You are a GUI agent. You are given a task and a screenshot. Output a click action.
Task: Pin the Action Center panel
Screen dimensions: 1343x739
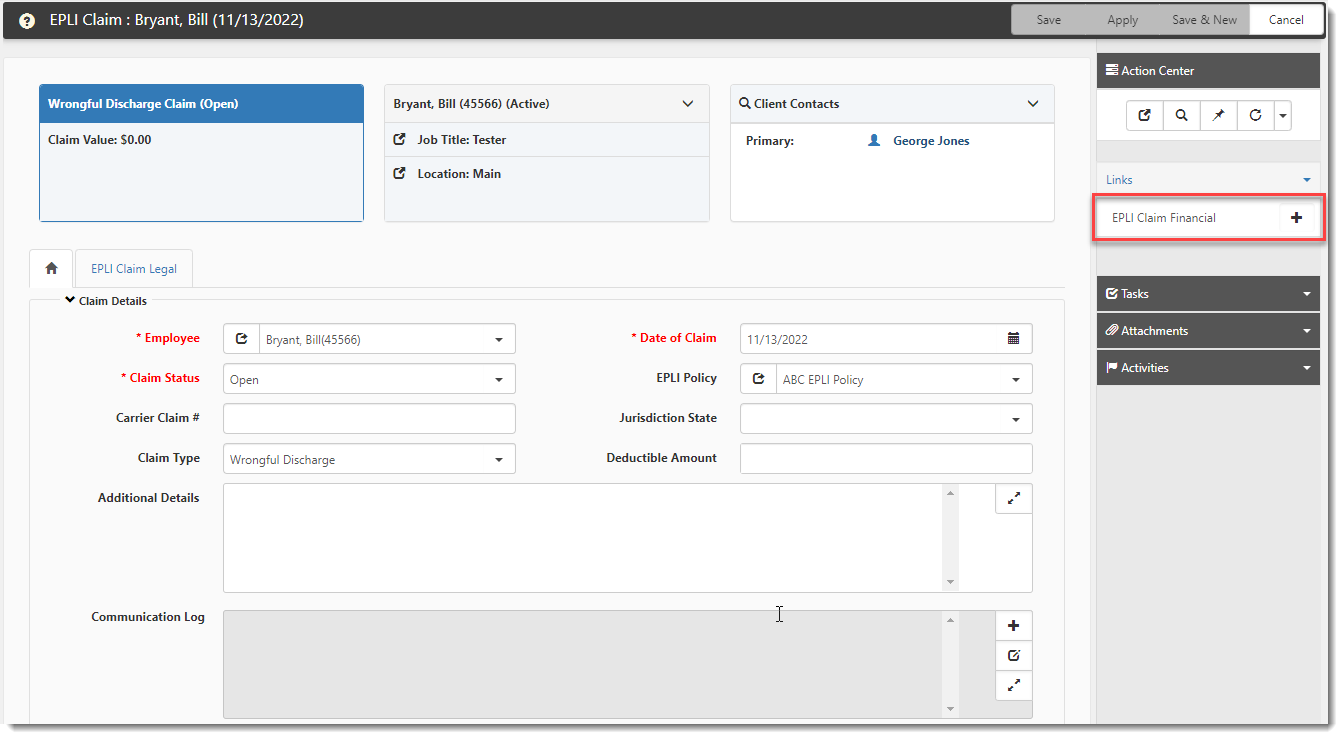pyautogui.click(x=1218, y=115)
